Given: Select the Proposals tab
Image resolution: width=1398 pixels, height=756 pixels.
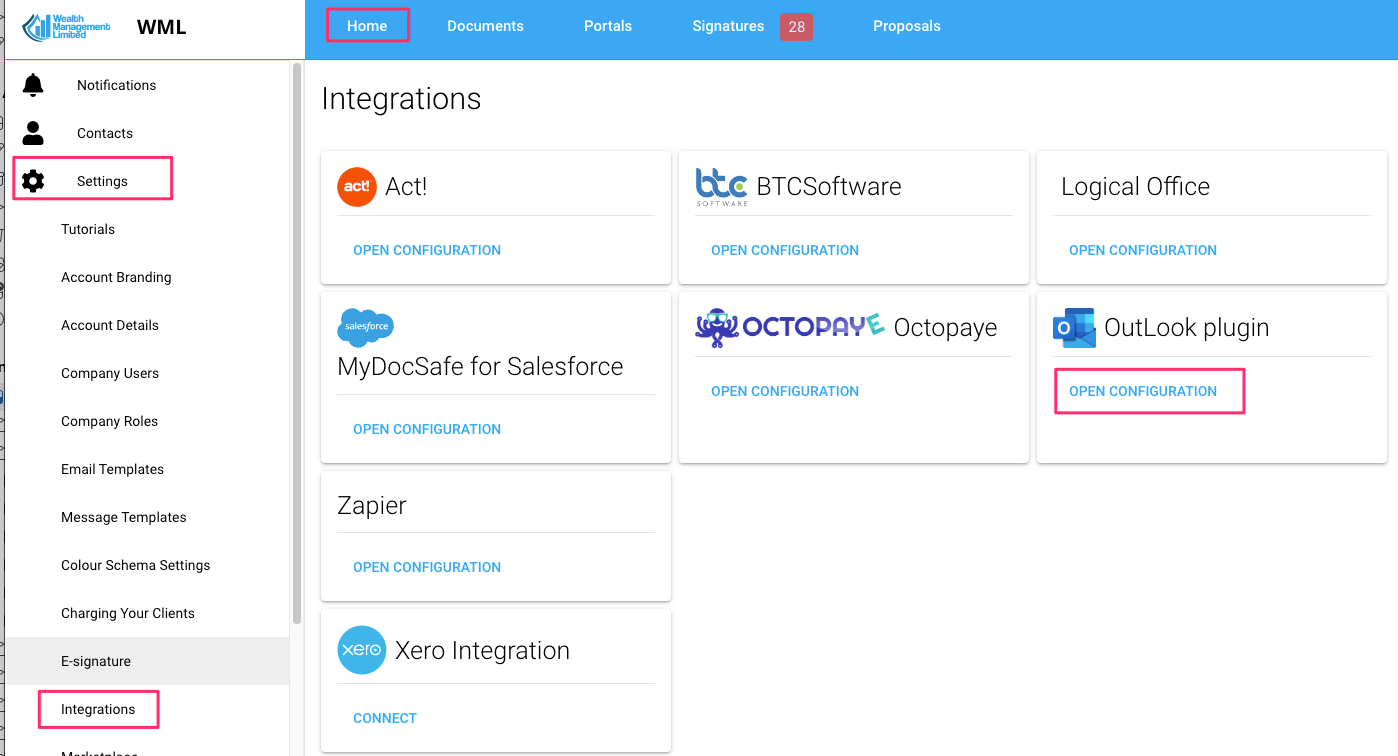Looking at the screenshot, I should [x=907, y=26].
